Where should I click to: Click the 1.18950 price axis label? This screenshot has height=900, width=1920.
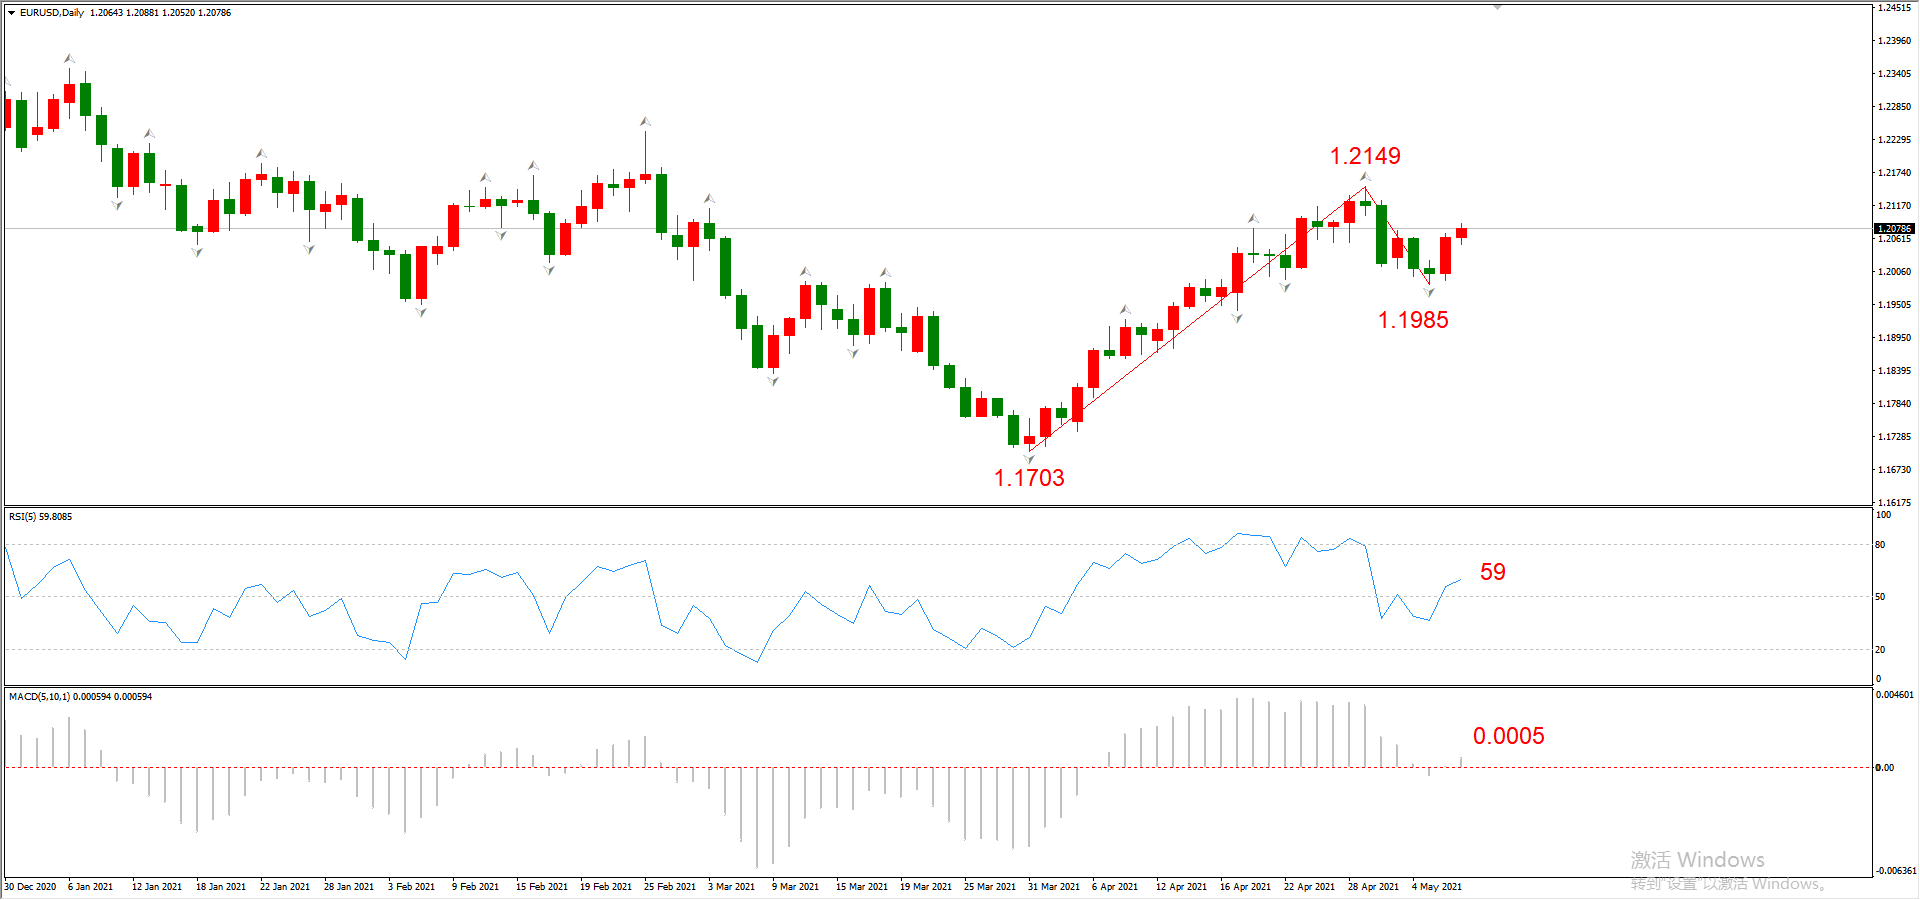(1894, 338)
